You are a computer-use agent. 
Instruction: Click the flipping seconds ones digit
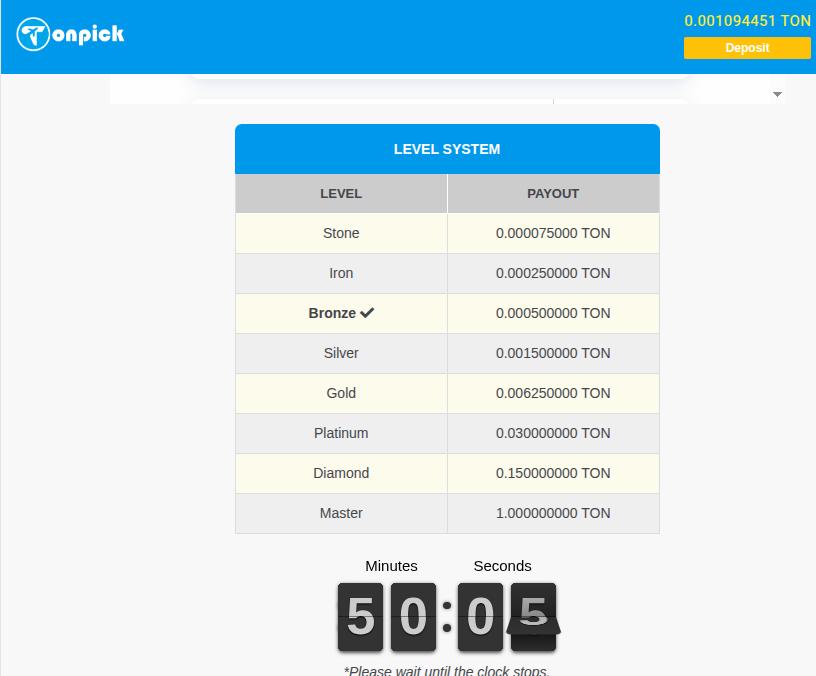click(x=533, y=617)
